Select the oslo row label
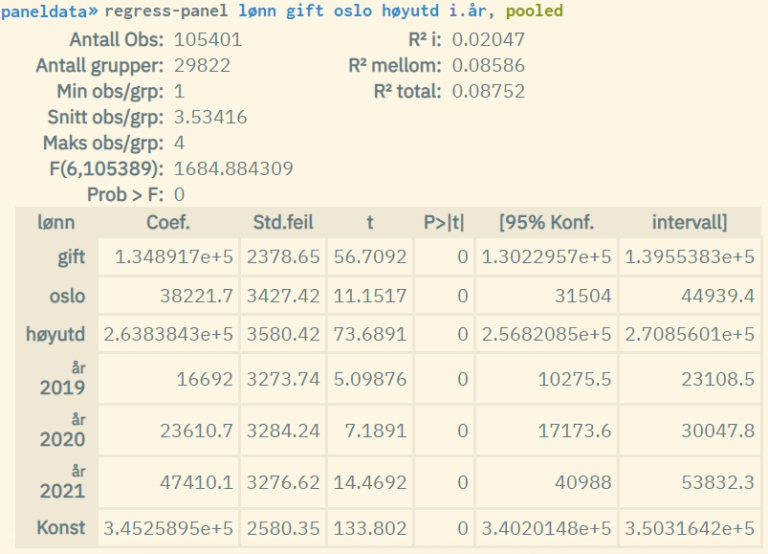The width and height of the screenshot is (768, 554). point(67,296)
